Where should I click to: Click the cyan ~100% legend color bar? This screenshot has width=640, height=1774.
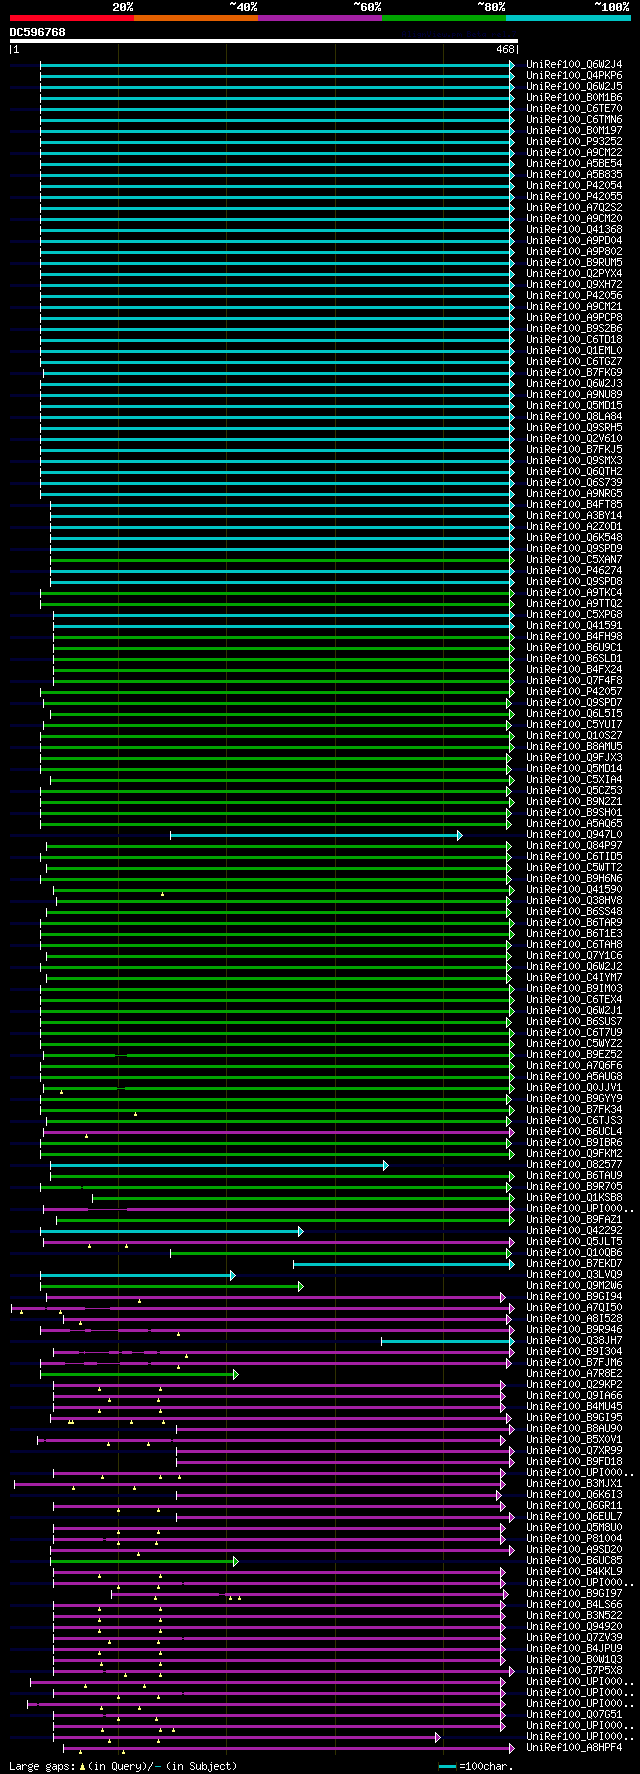click(567, 18)
